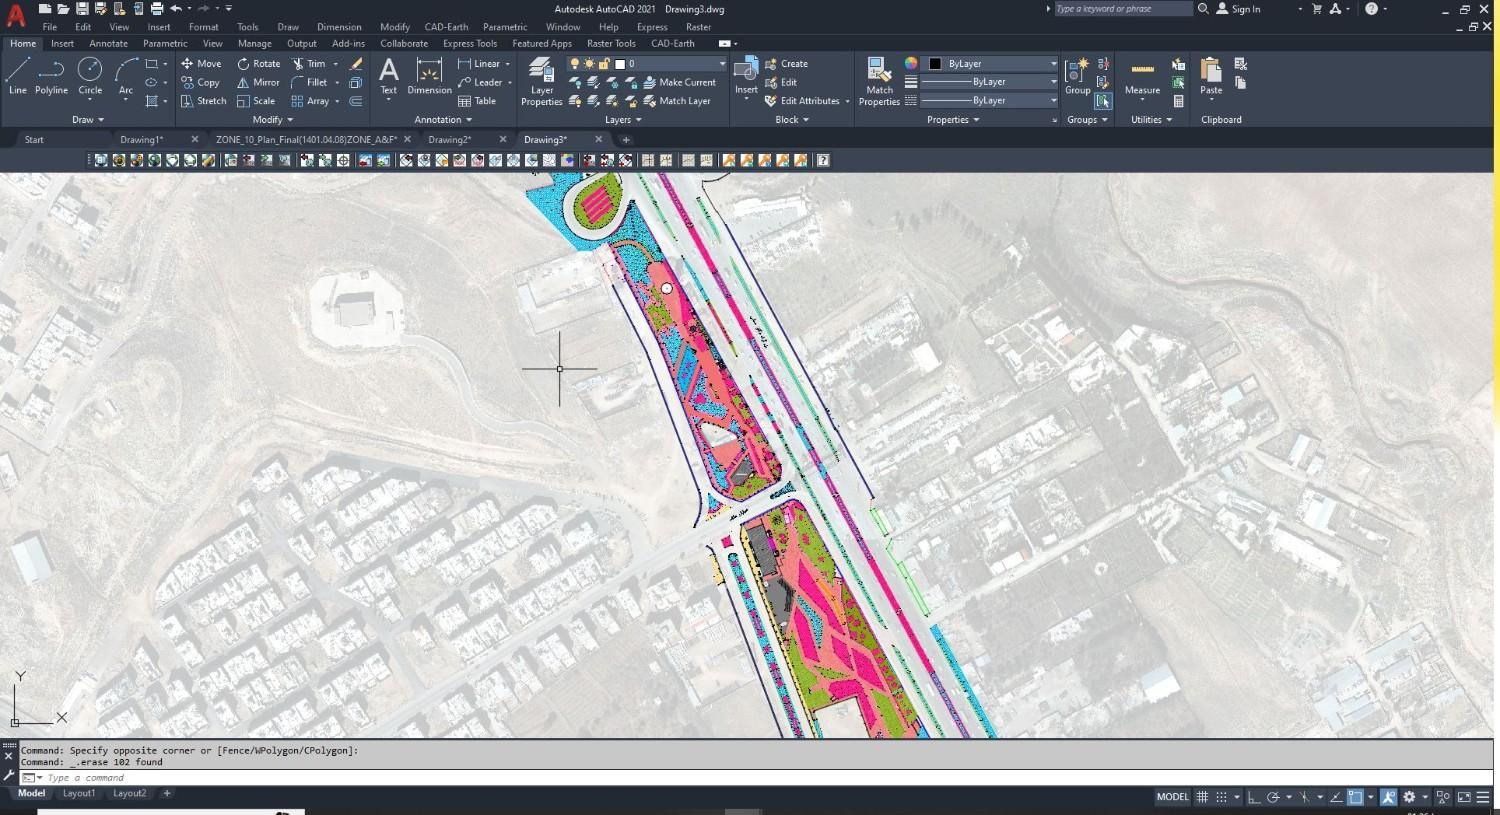Toggle object snap in the status bar
Screen dimensions: 1500x815
(x=1355, y=797)
